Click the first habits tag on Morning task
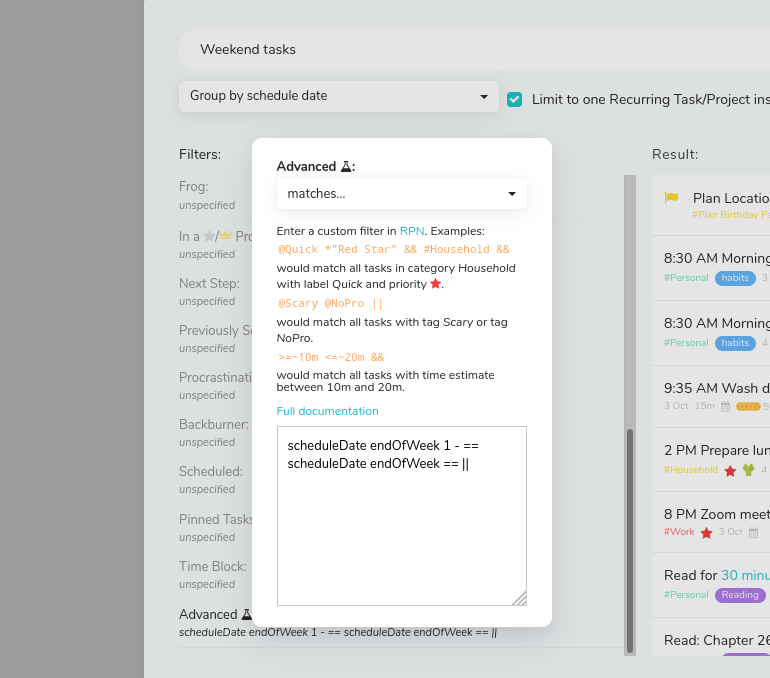This screenshot has width=770, height=678. tap(735, 278)
